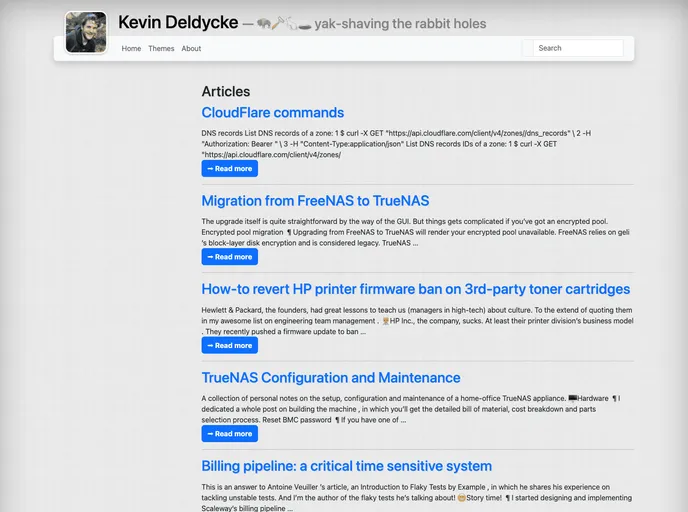This screenshot has height=512, width=688.
Task: Click the 'yak-shaving the rabbit holes' tagline
Action: coord(400,23)
